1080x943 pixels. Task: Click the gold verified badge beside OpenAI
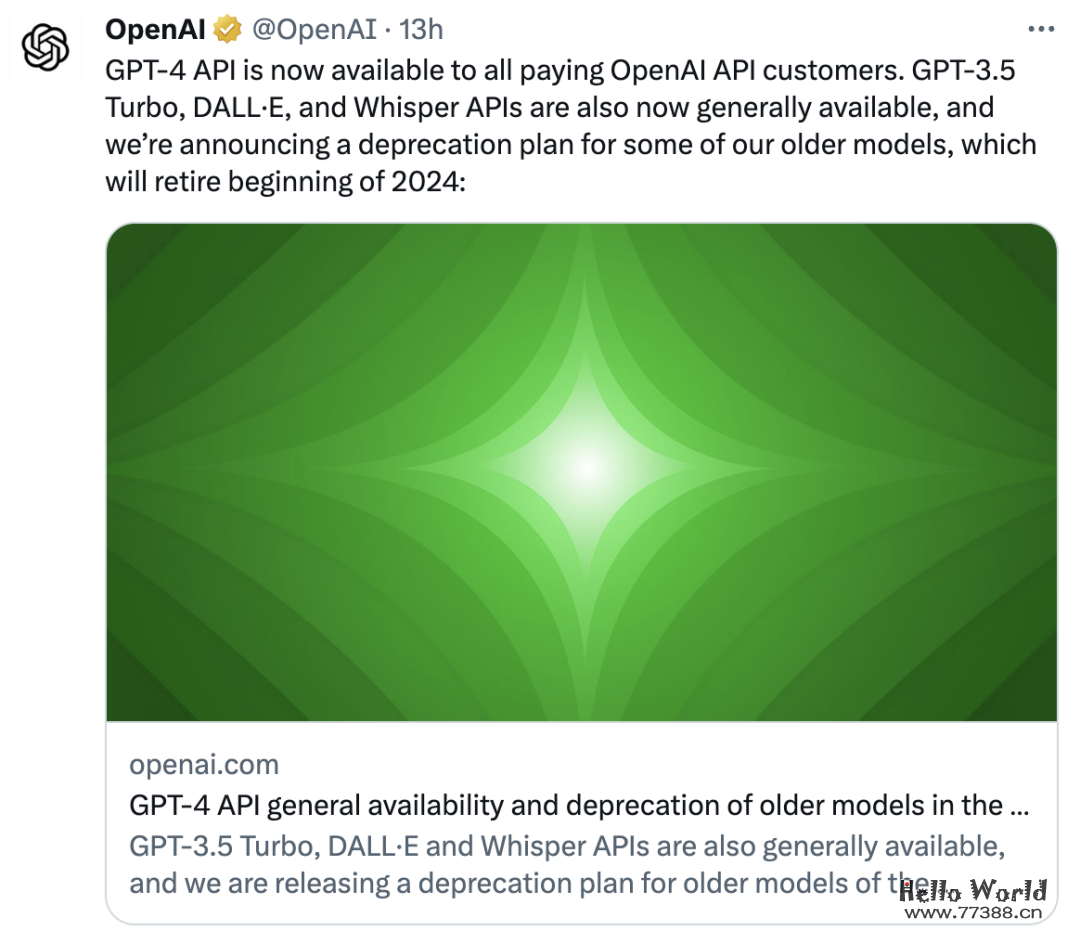point(228,30)
